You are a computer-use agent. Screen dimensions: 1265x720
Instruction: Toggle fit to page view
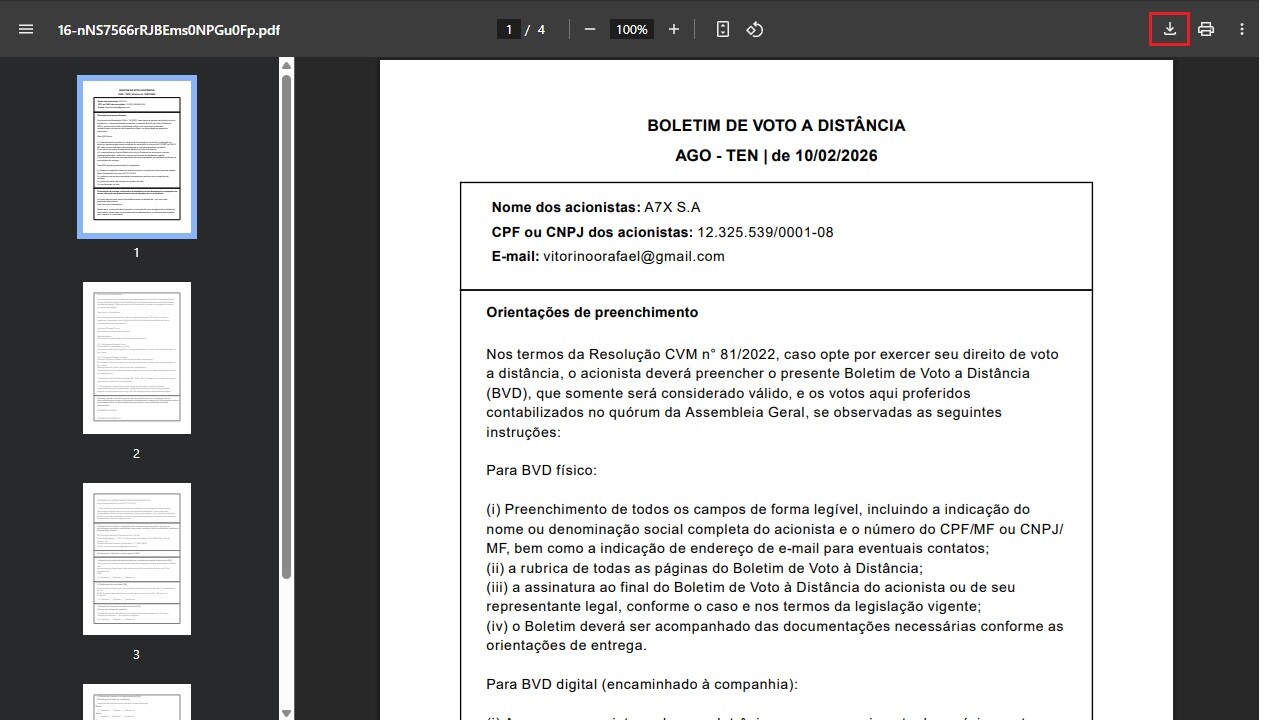coord(722,29)
